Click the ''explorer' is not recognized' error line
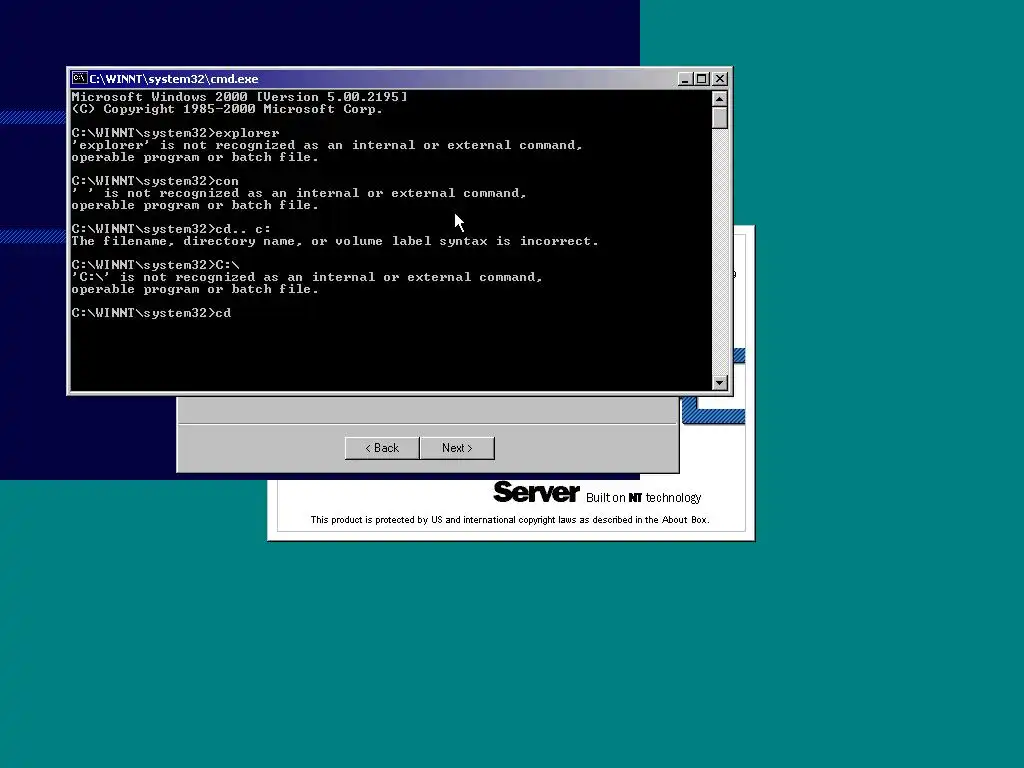1024x768 pixels. tap(327, 145)
